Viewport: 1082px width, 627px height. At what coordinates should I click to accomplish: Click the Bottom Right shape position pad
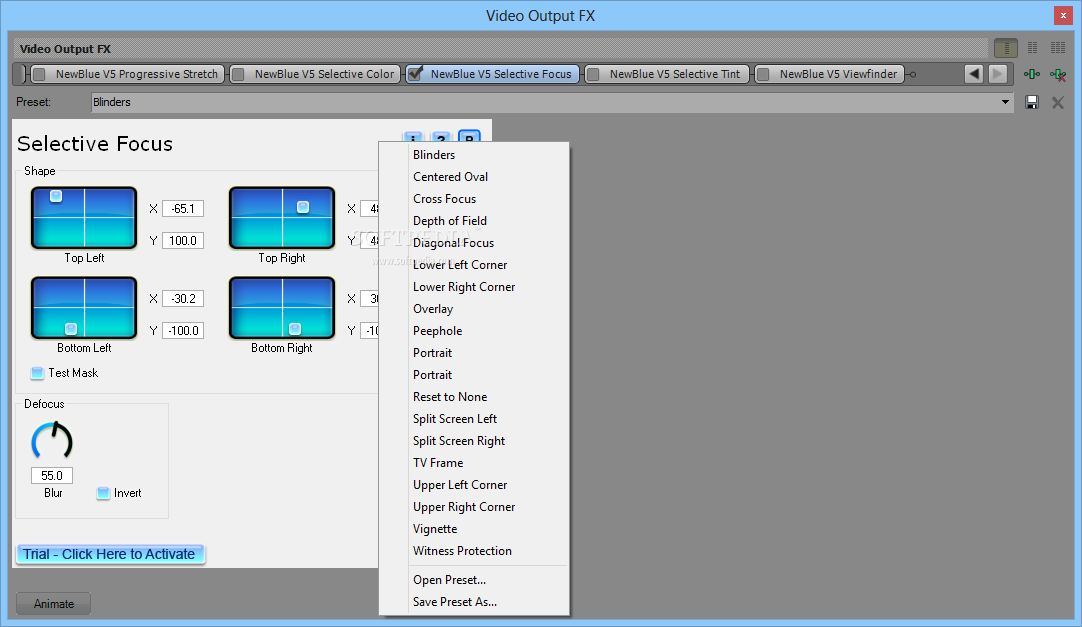pyautogui.click(x=282, y=308)
